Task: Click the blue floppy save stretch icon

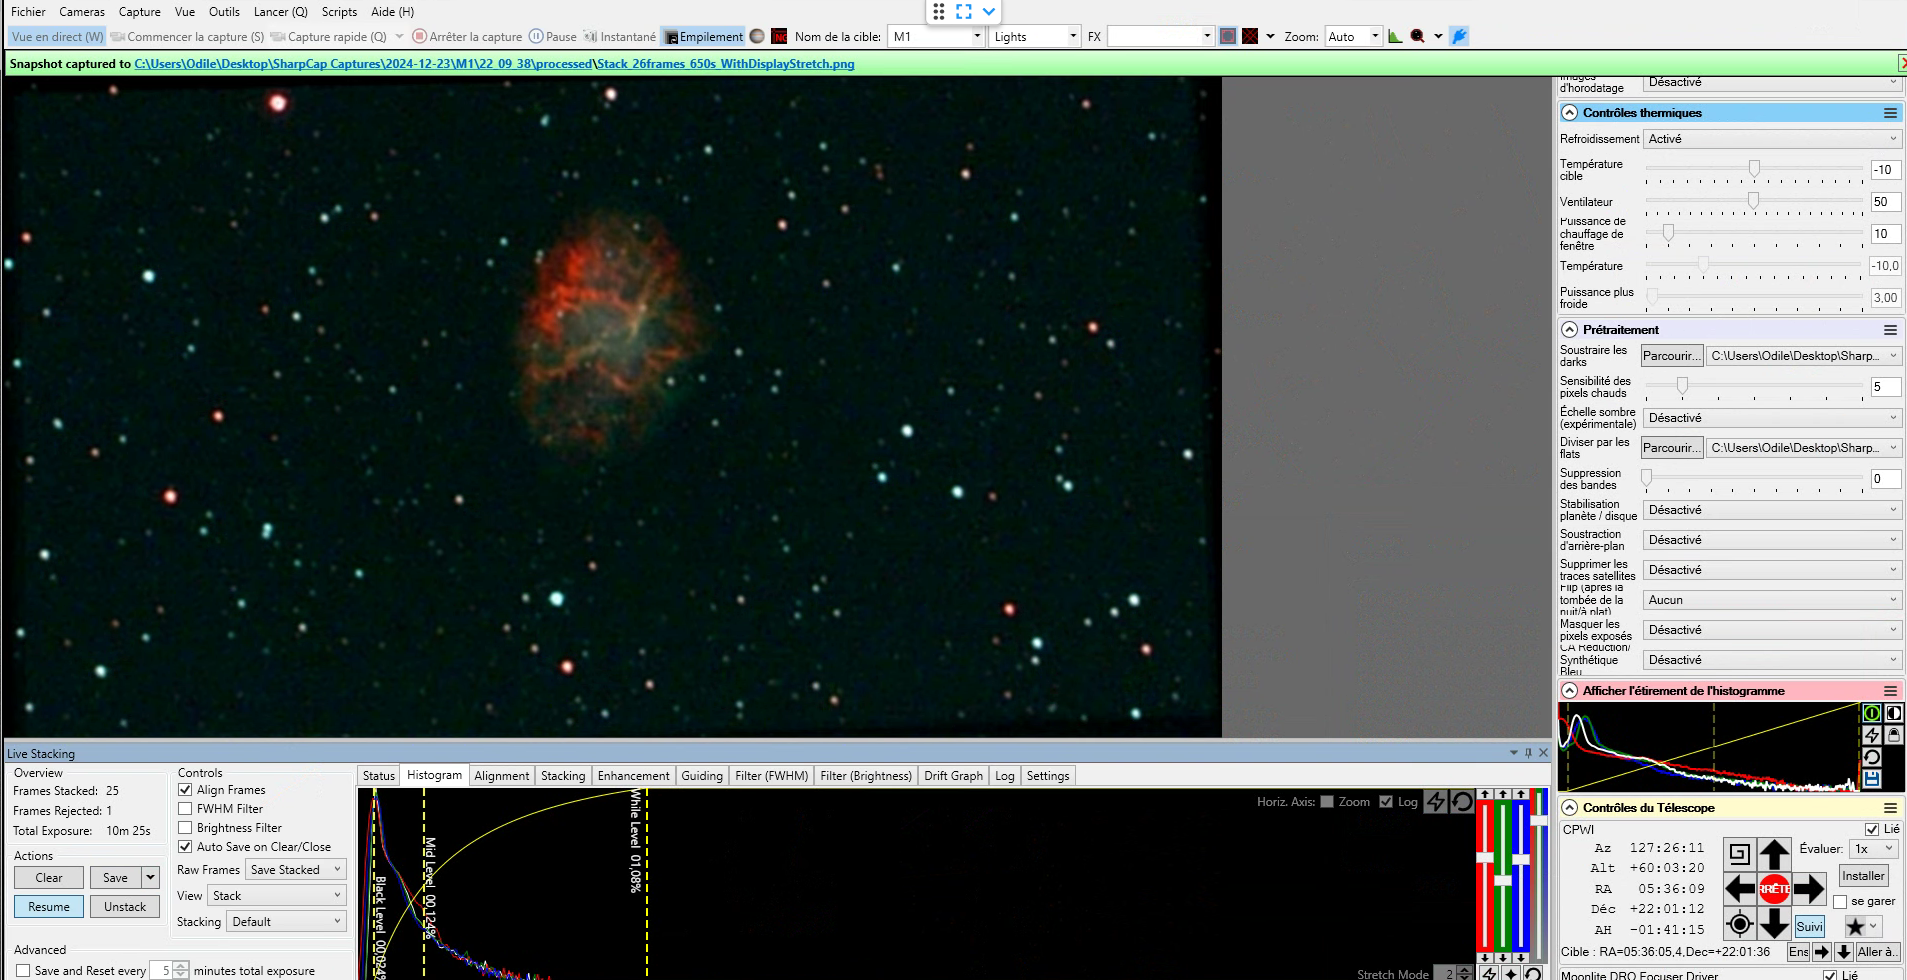Action: 1872,779
